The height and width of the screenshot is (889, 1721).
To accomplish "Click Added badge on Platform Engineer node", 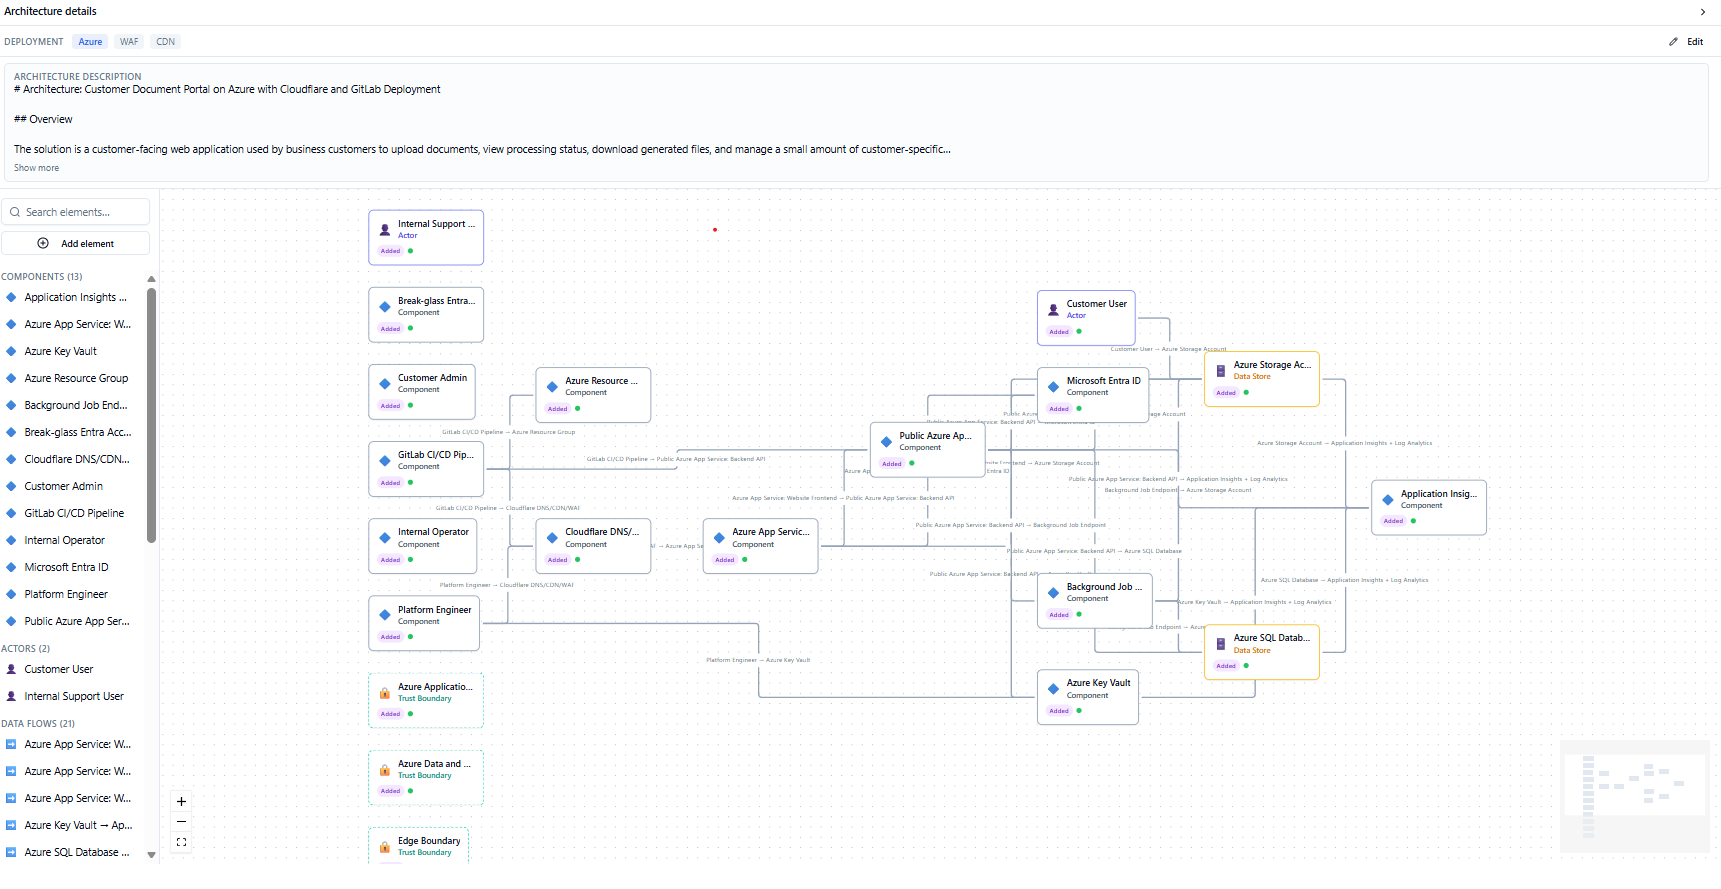I will (x=390, y=637).
